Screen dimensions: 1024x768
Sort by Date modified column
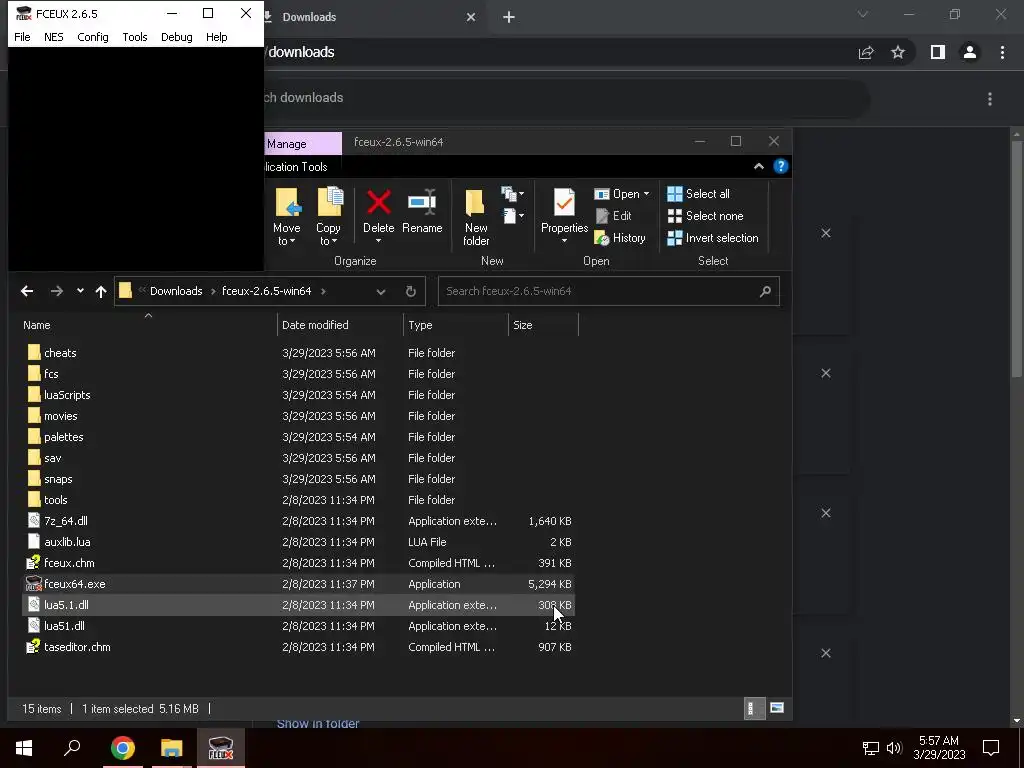click(340, 325)
